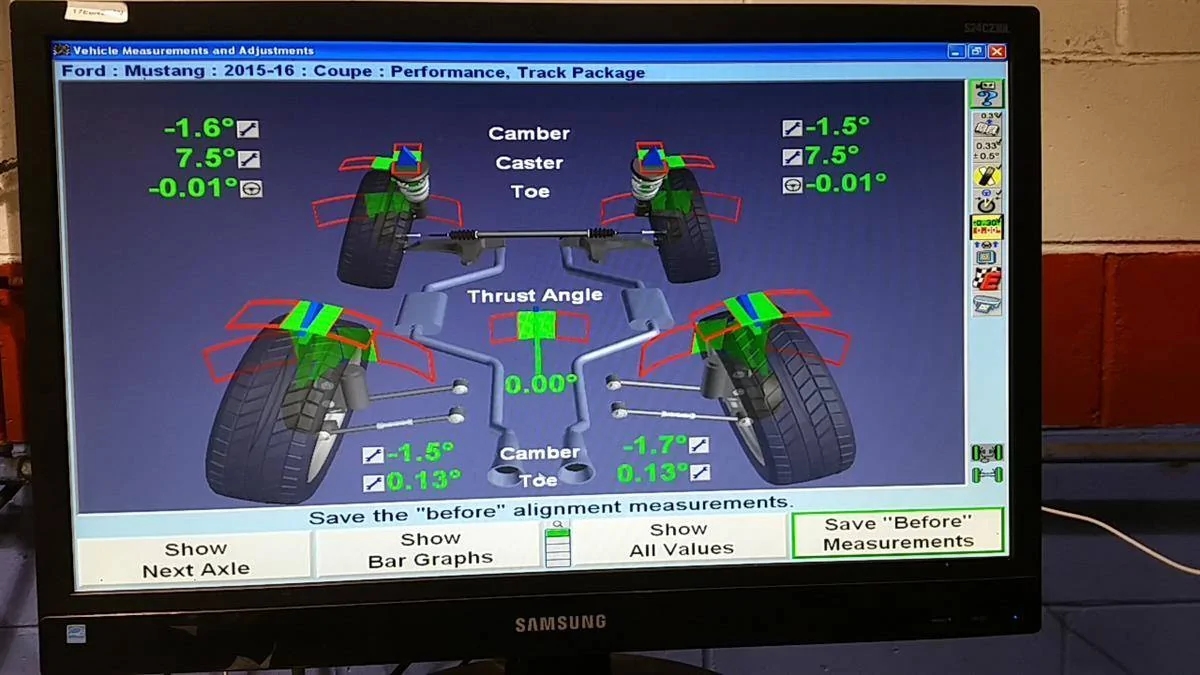Click the printer icon in sidebar

986,304
